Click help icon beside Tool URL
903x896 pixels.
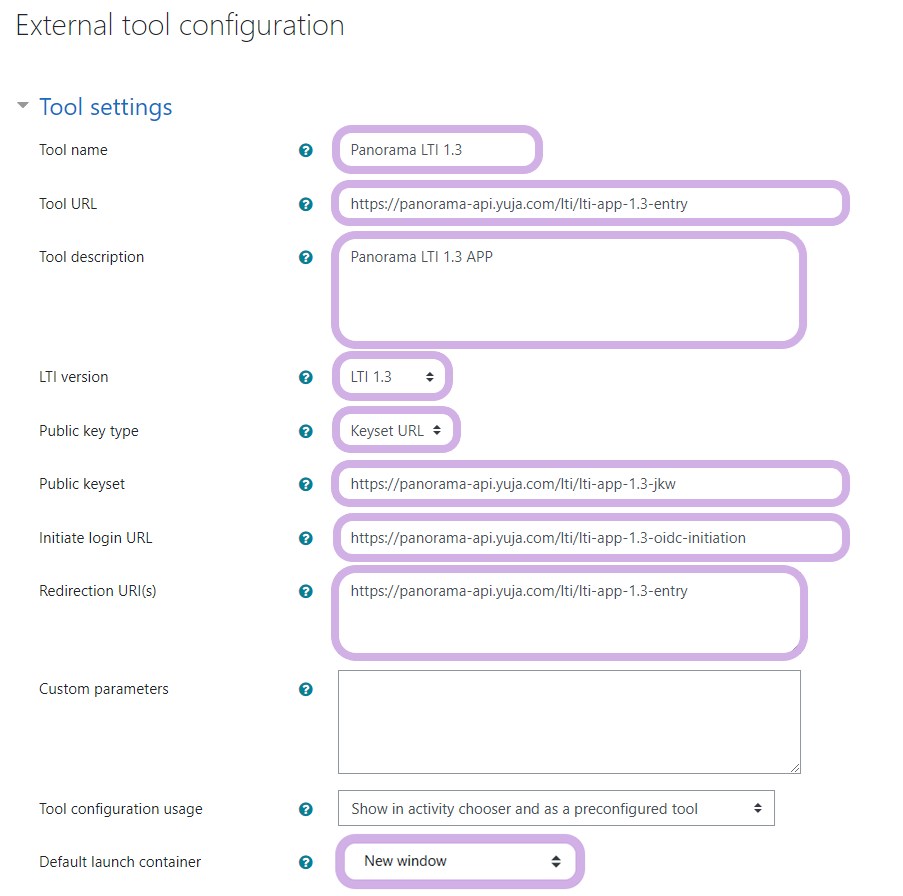tap(306, 204)
